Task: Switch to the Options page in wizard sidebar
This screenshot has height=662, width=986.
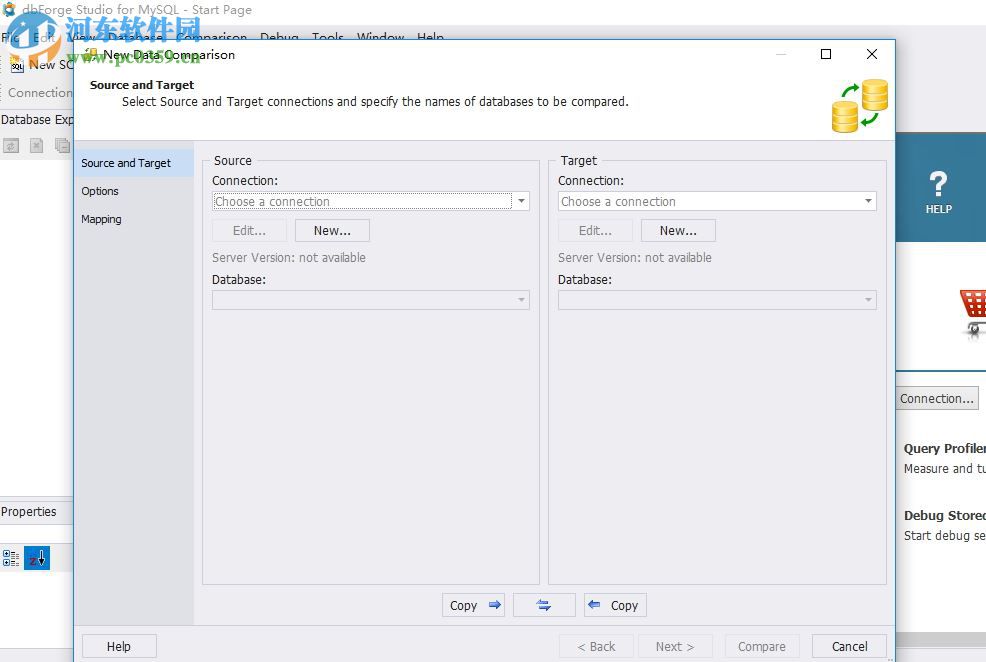Action: (x=101, y=191)
